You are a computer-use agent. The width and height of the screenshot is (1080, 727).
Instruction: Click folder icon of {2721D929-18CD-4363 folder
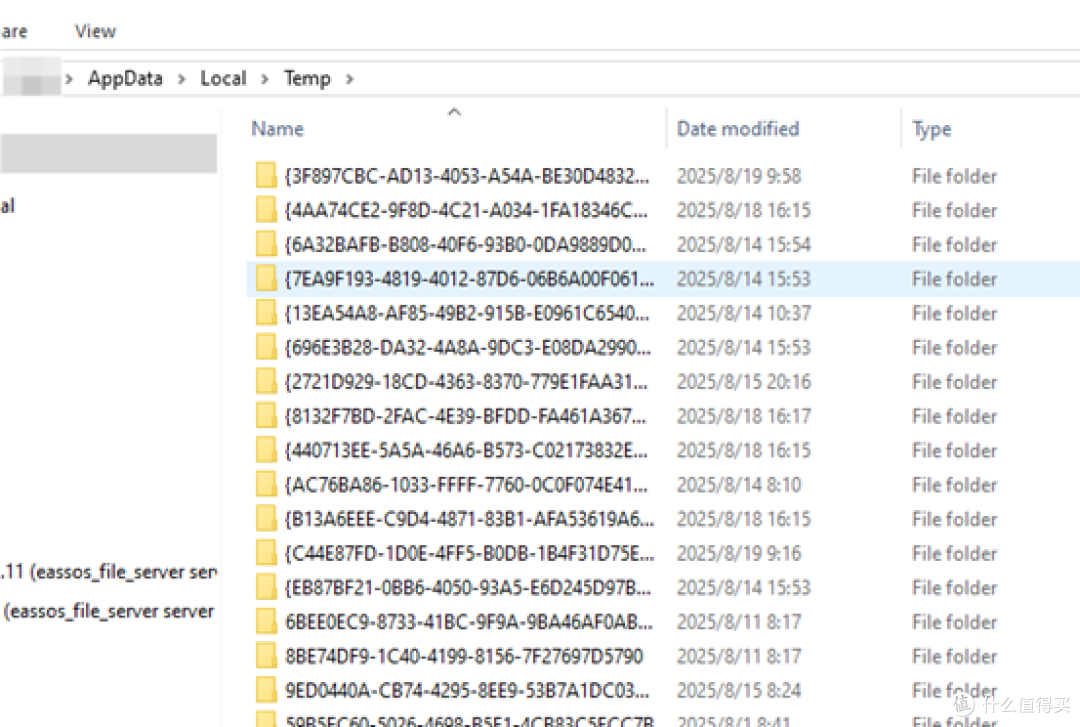(x=266, y=381)
